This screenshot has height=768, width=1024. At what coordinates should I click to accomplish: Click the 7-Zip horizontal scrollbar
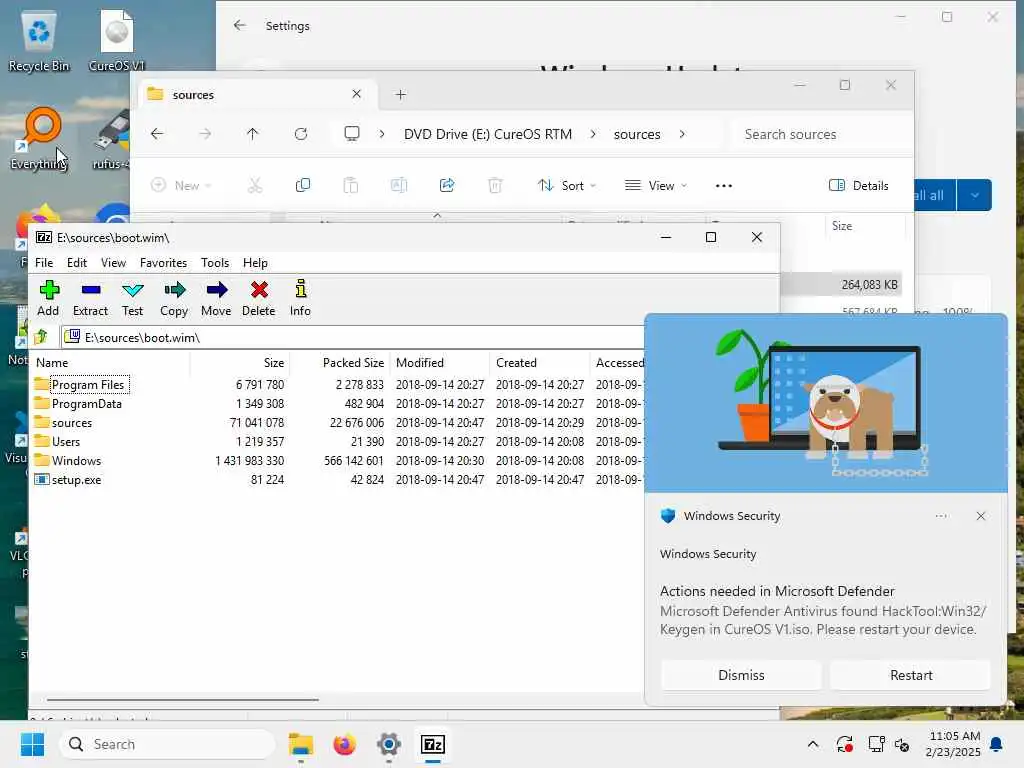183,699
